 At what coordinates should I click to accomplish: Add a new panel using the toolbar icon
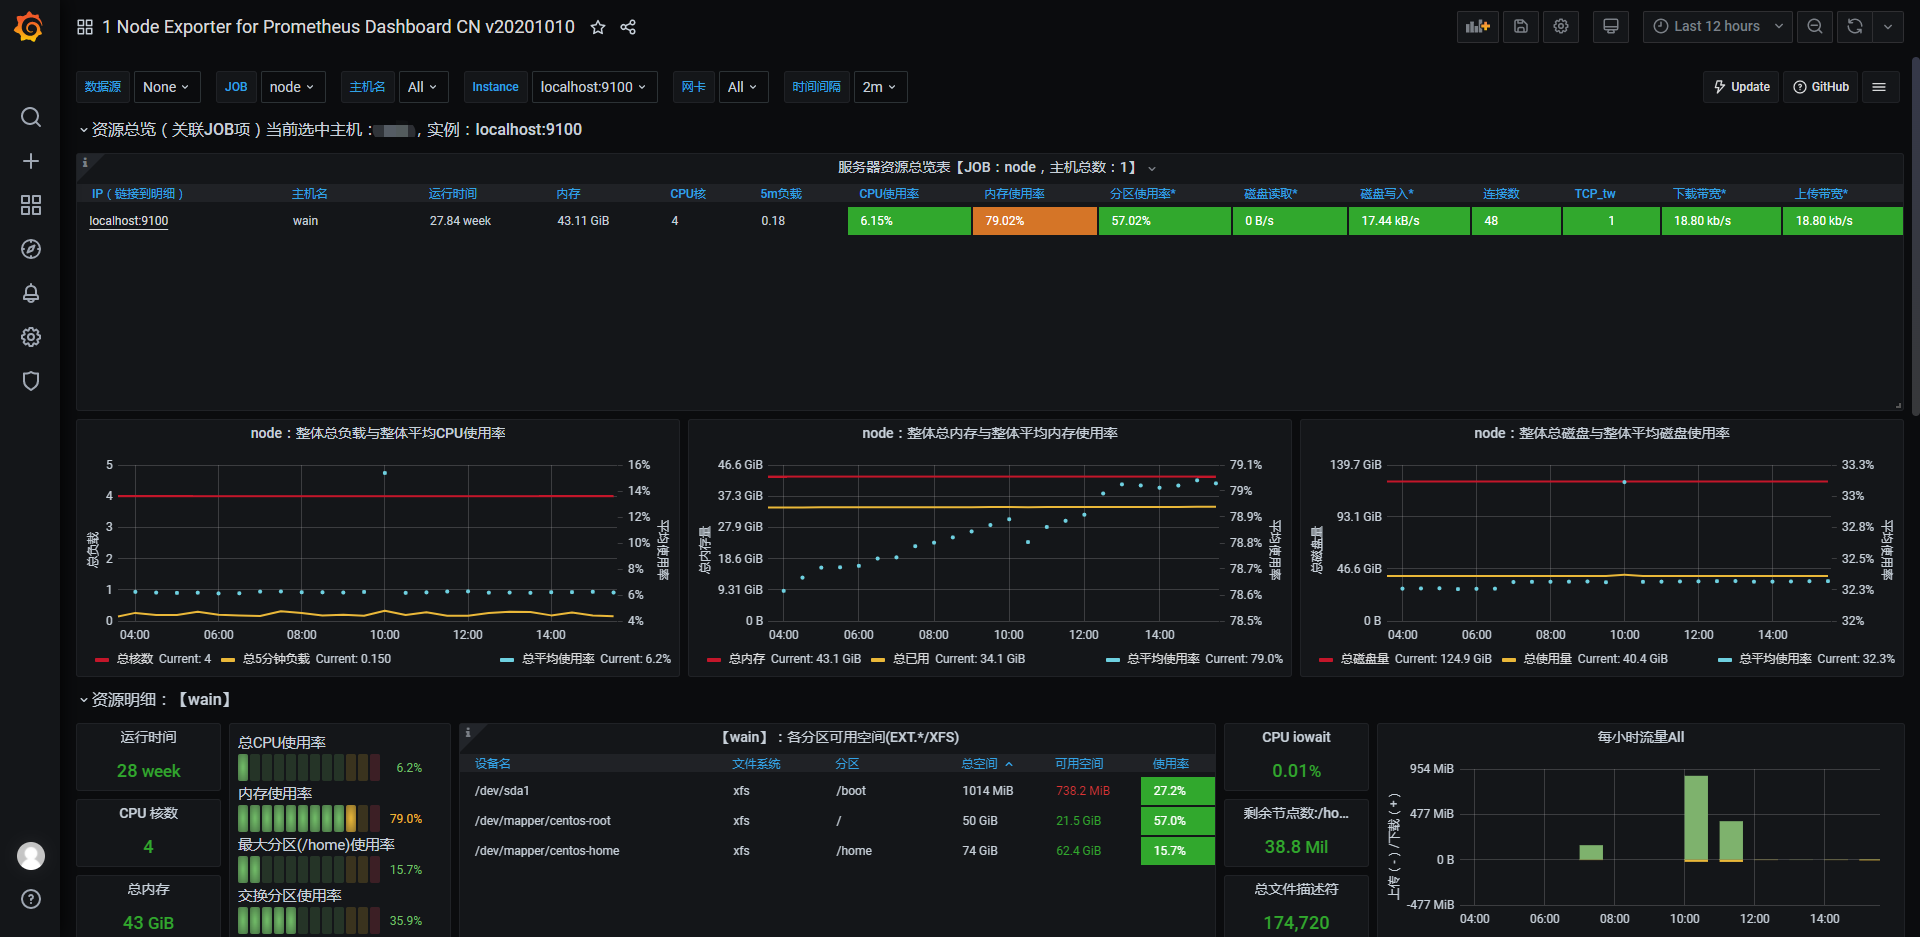coord(1477,27)
